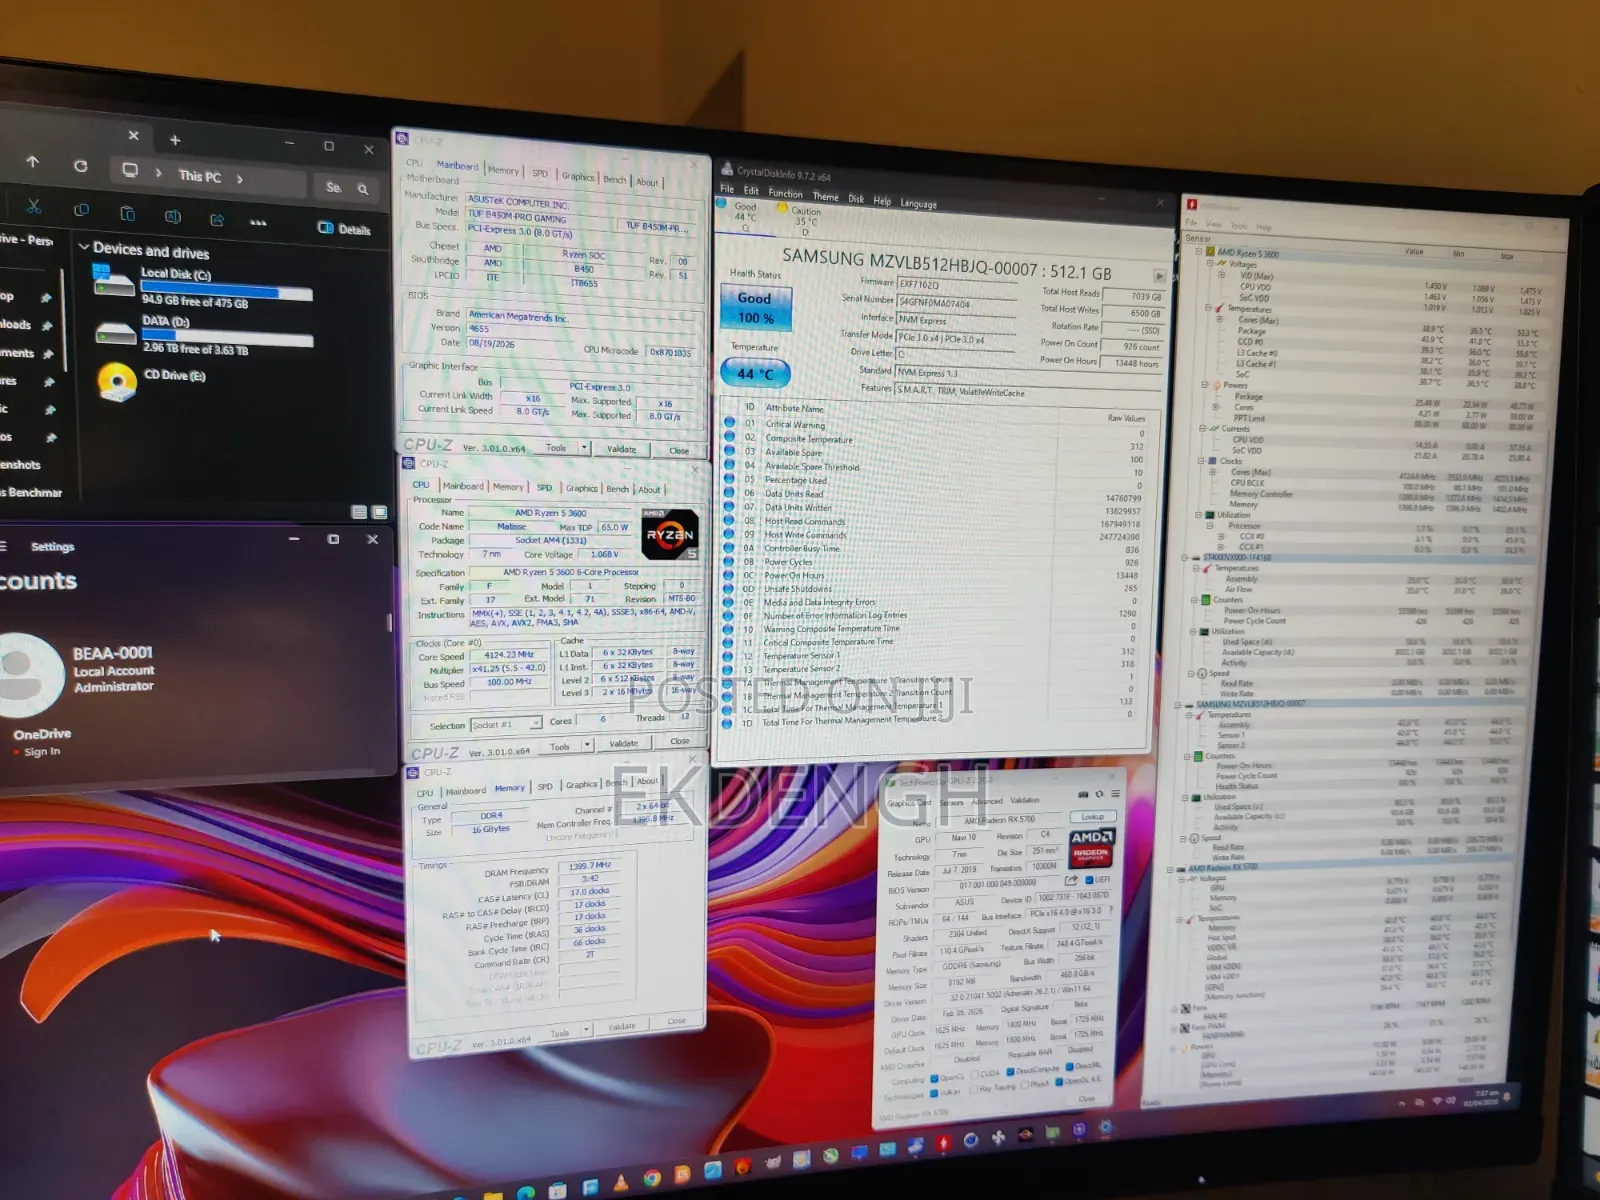Image resolution: width=1600 pixels, height=1200 pixels.
Task: Click the Lookup button in GPU-Z
Action: (x=1093, y=816)
